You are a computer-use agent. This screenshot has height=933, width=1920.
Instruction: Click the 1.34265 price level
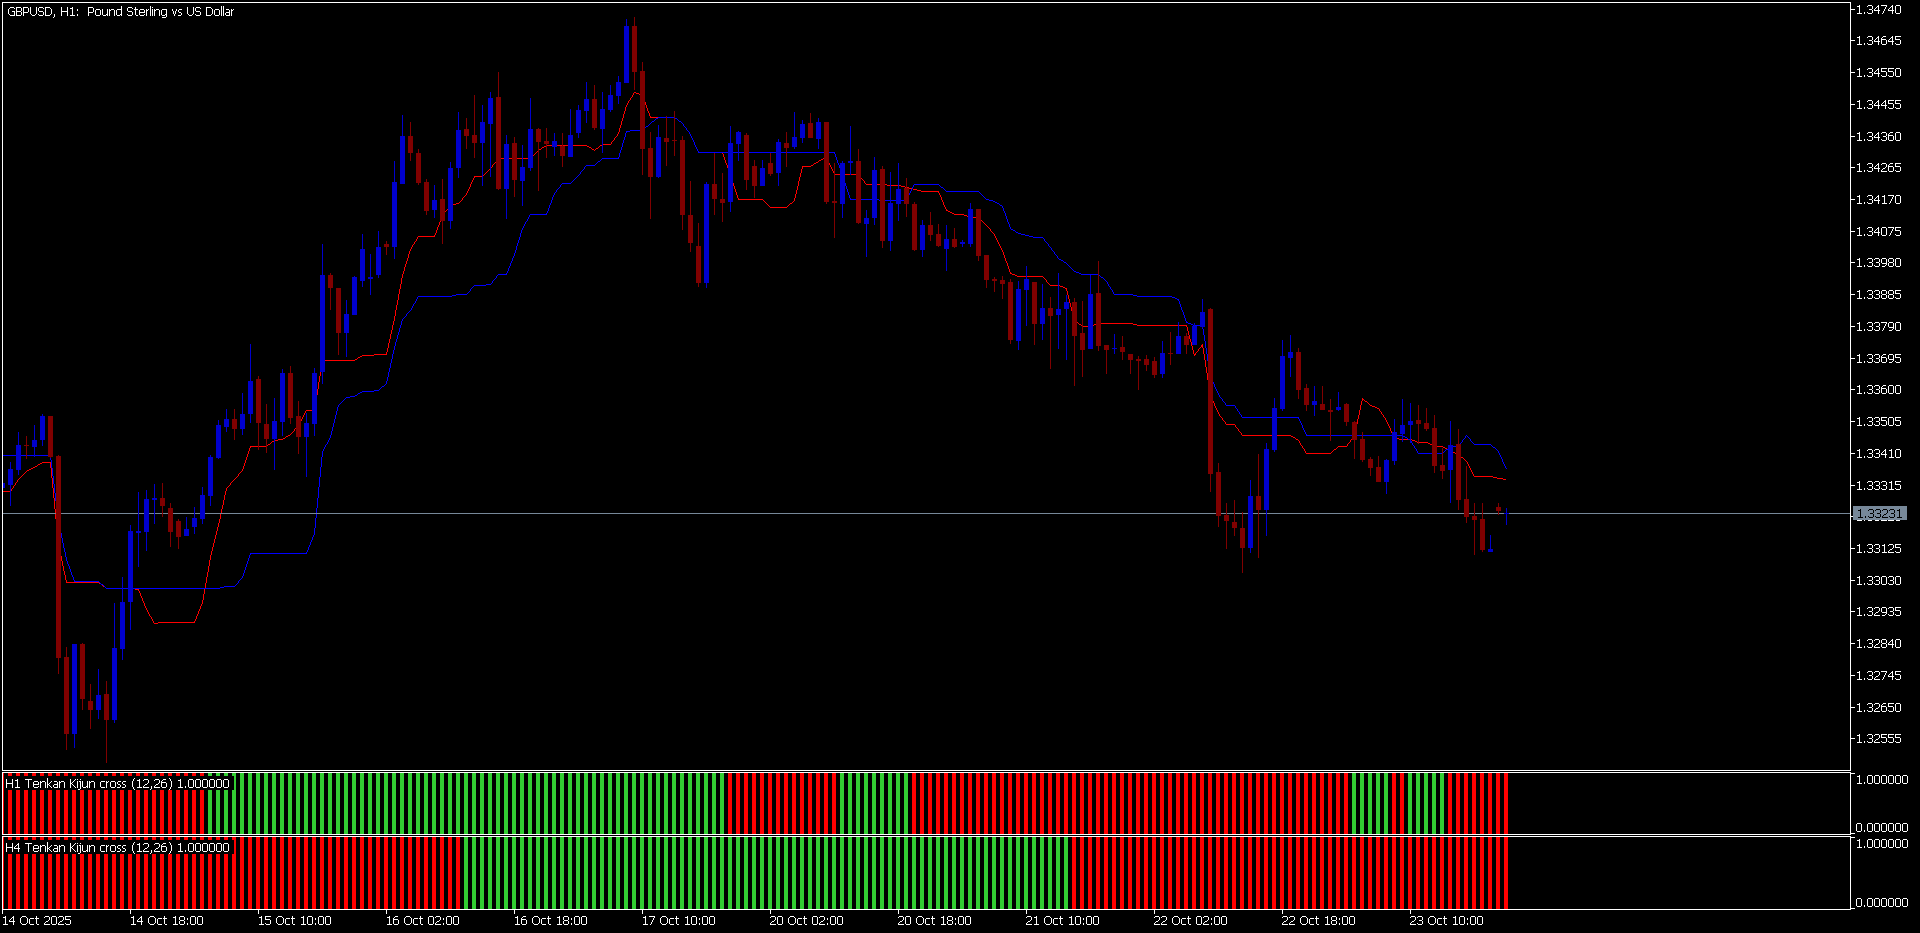(1878, 168)
